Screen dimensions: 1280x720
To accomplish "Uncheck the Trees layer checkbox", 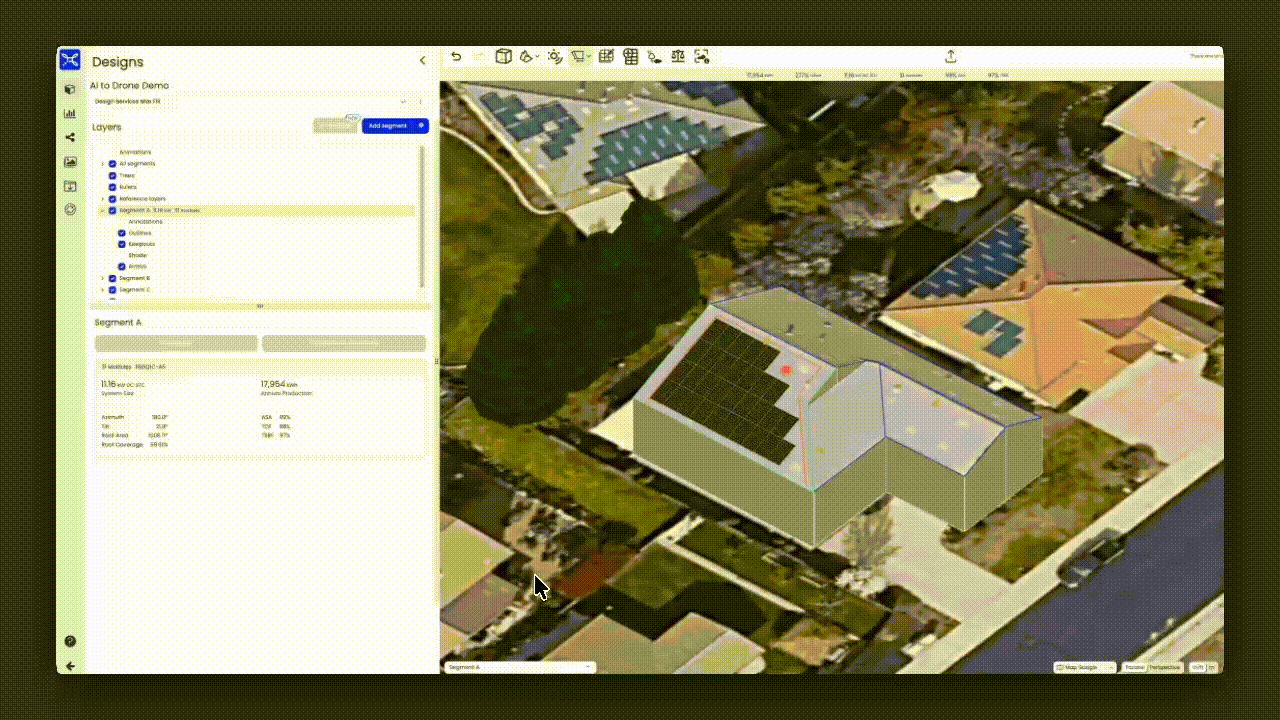I will [113, 175].
